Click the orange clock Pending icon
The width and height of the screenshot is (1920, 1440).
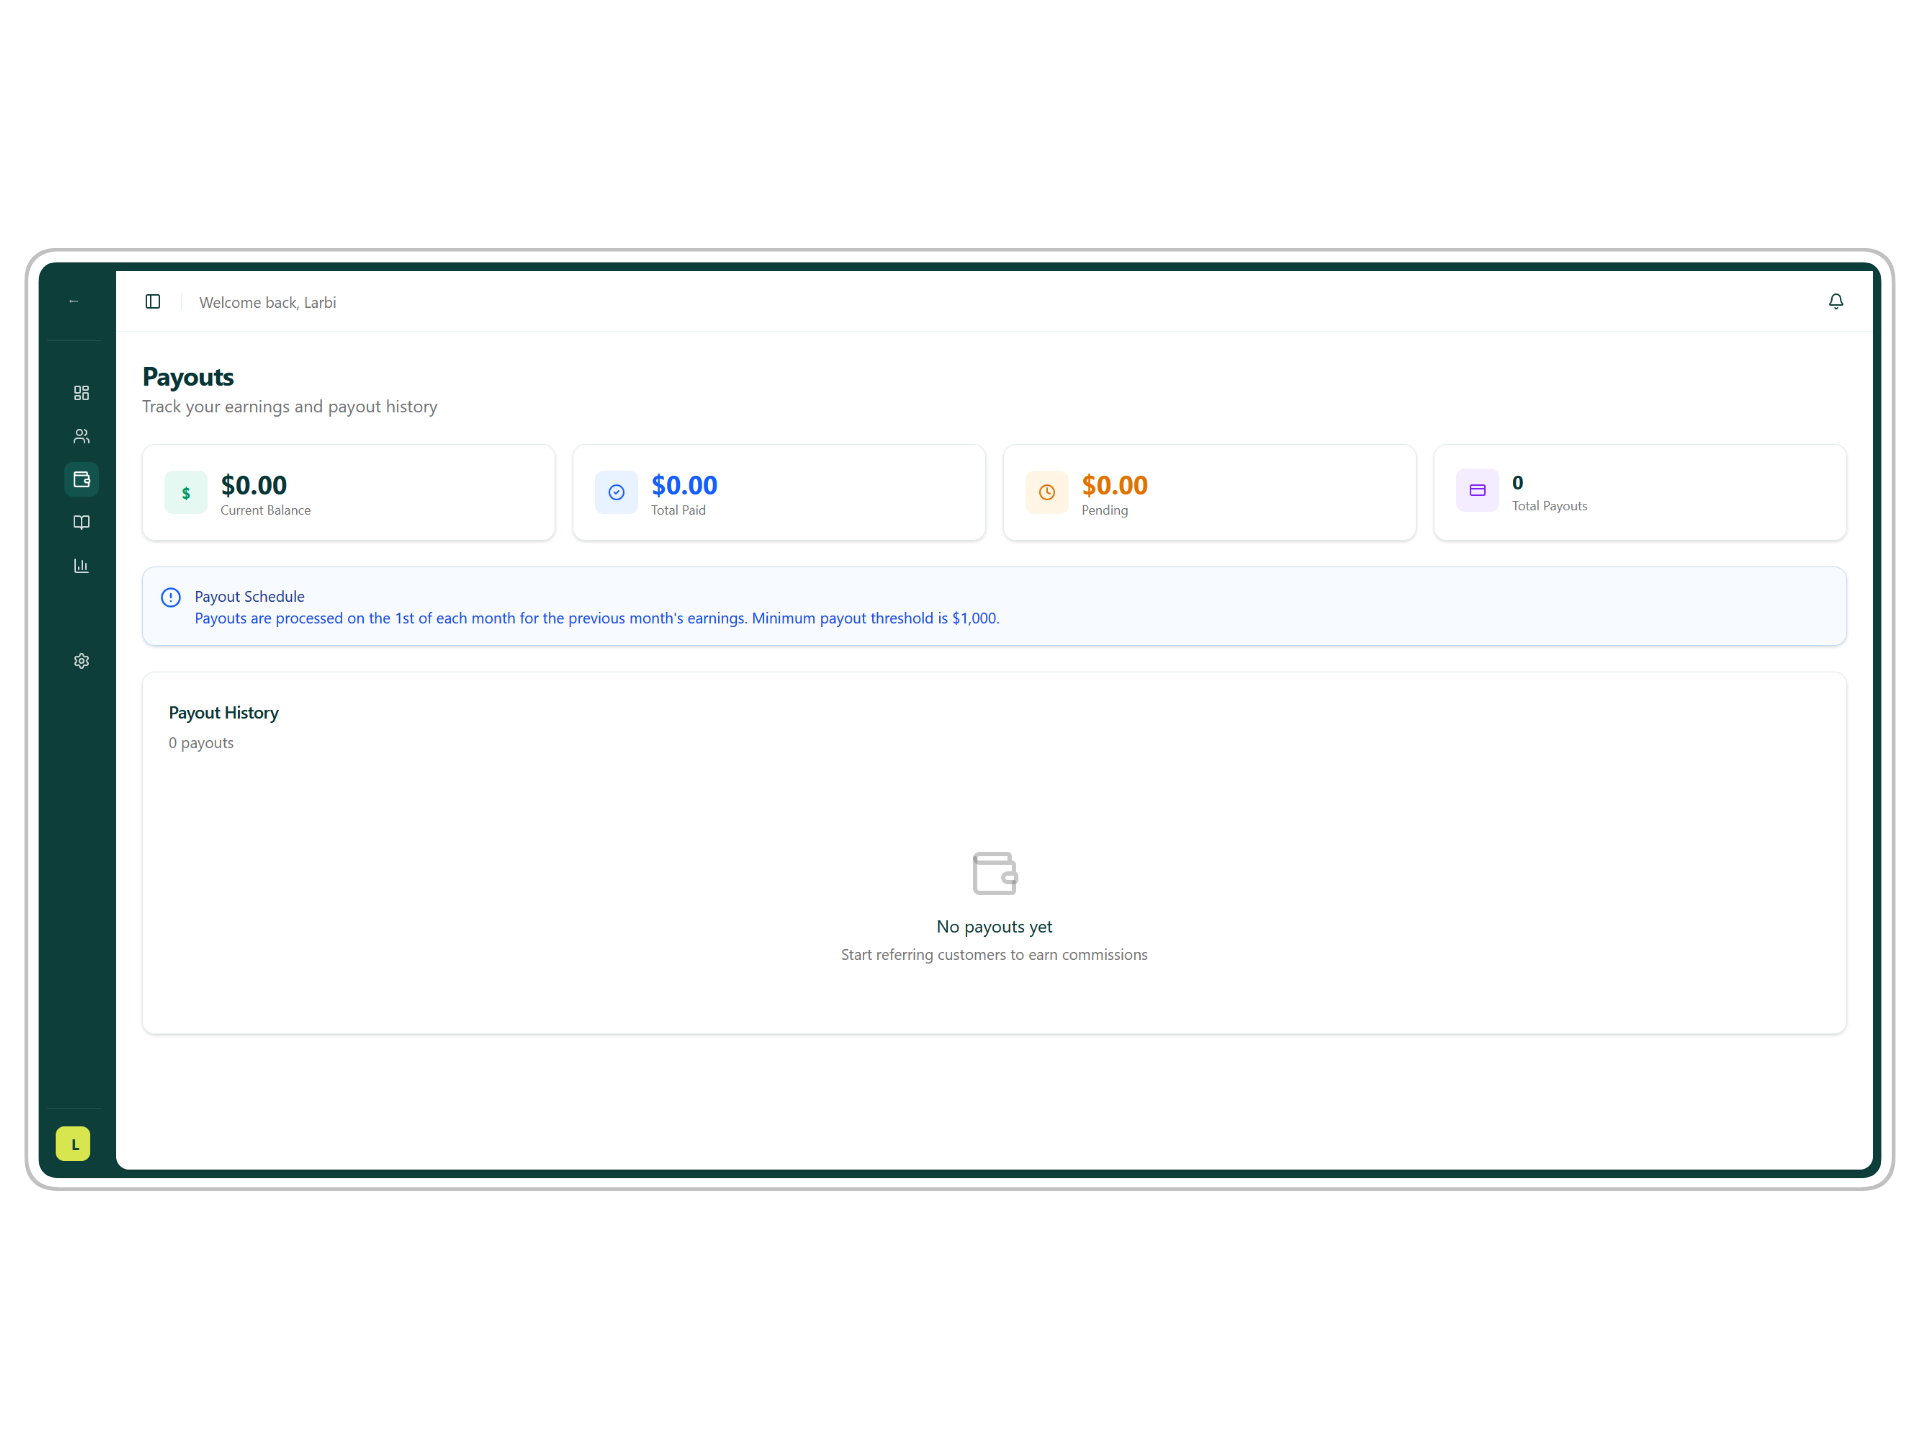point(1047,492)
